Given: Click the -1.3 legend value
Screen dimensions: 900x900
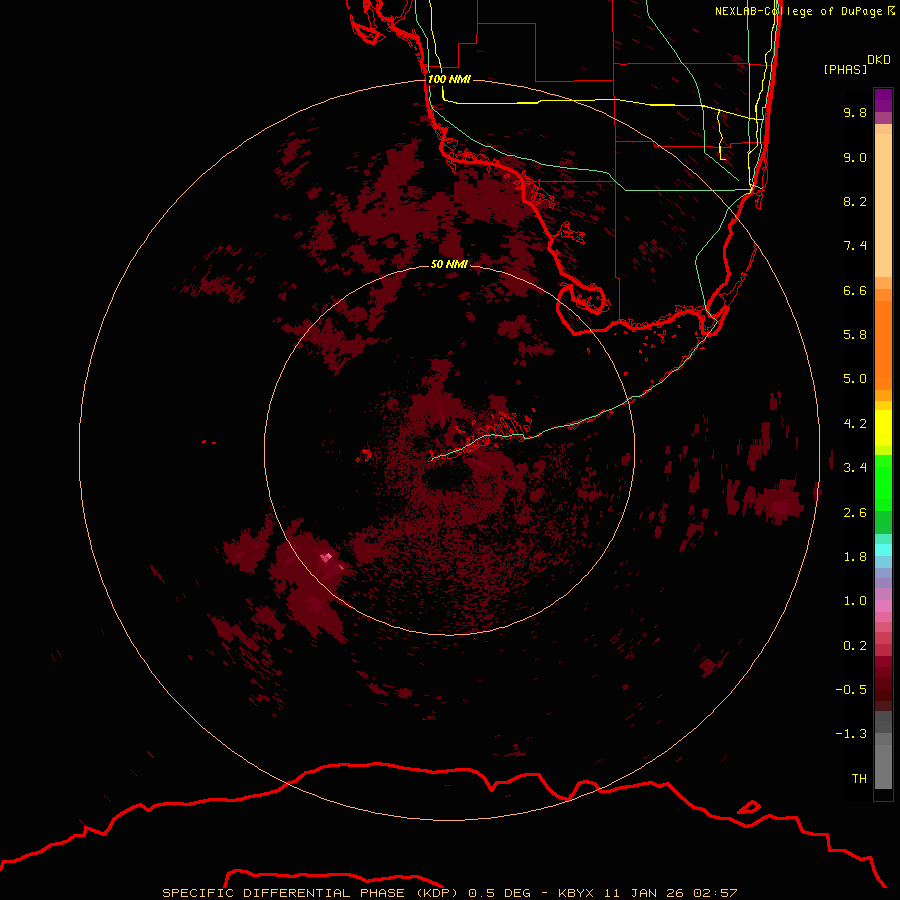Looking at the screenshot, I should (851, 734).
